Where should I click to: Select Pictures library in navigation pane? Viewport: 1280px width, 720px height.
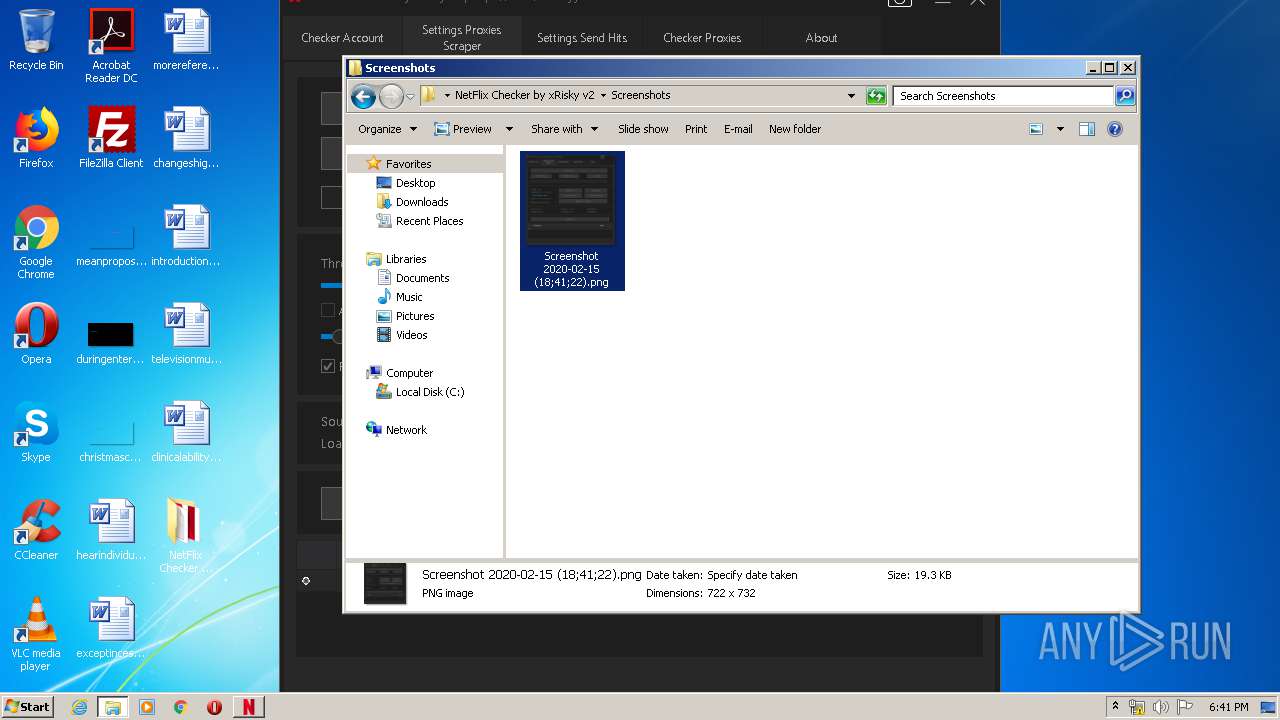[415, 316]
